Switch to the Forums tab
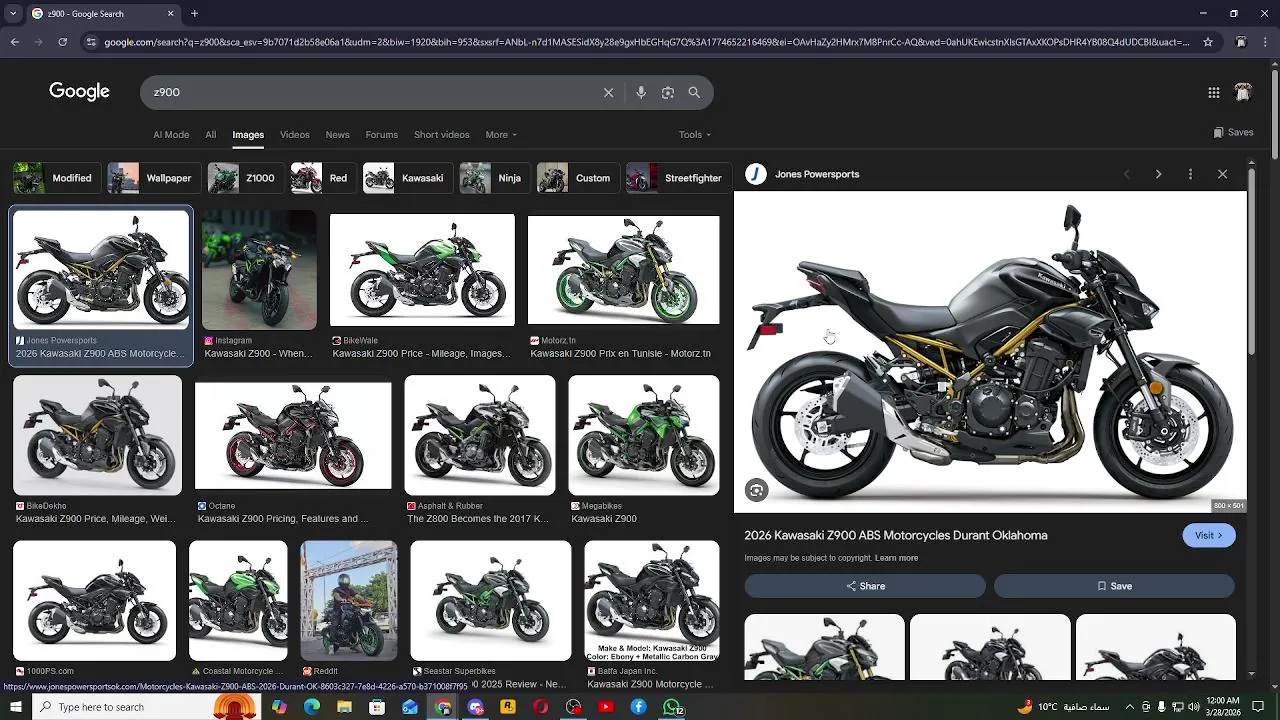Viewport: 1280px width, 720px height. [381, 134]
